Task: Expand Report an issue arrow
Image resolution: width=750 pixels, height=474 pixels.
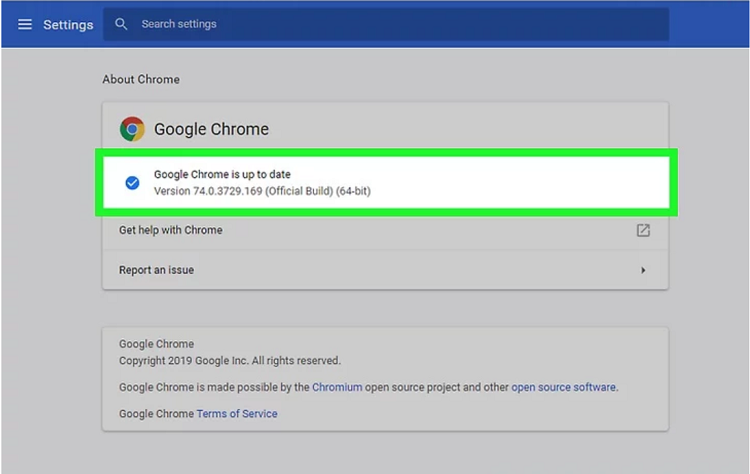Action: (x=643, y=270)
